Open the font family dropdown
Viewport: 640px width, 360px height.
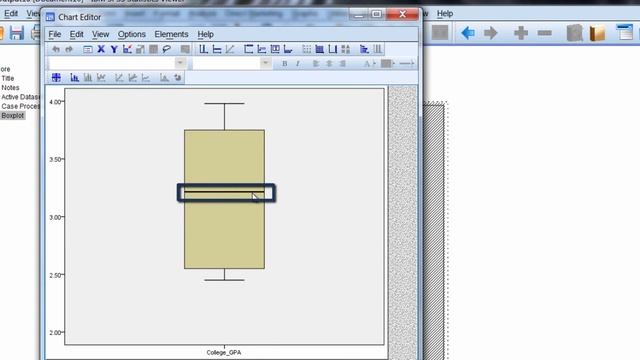click(180, 63)
